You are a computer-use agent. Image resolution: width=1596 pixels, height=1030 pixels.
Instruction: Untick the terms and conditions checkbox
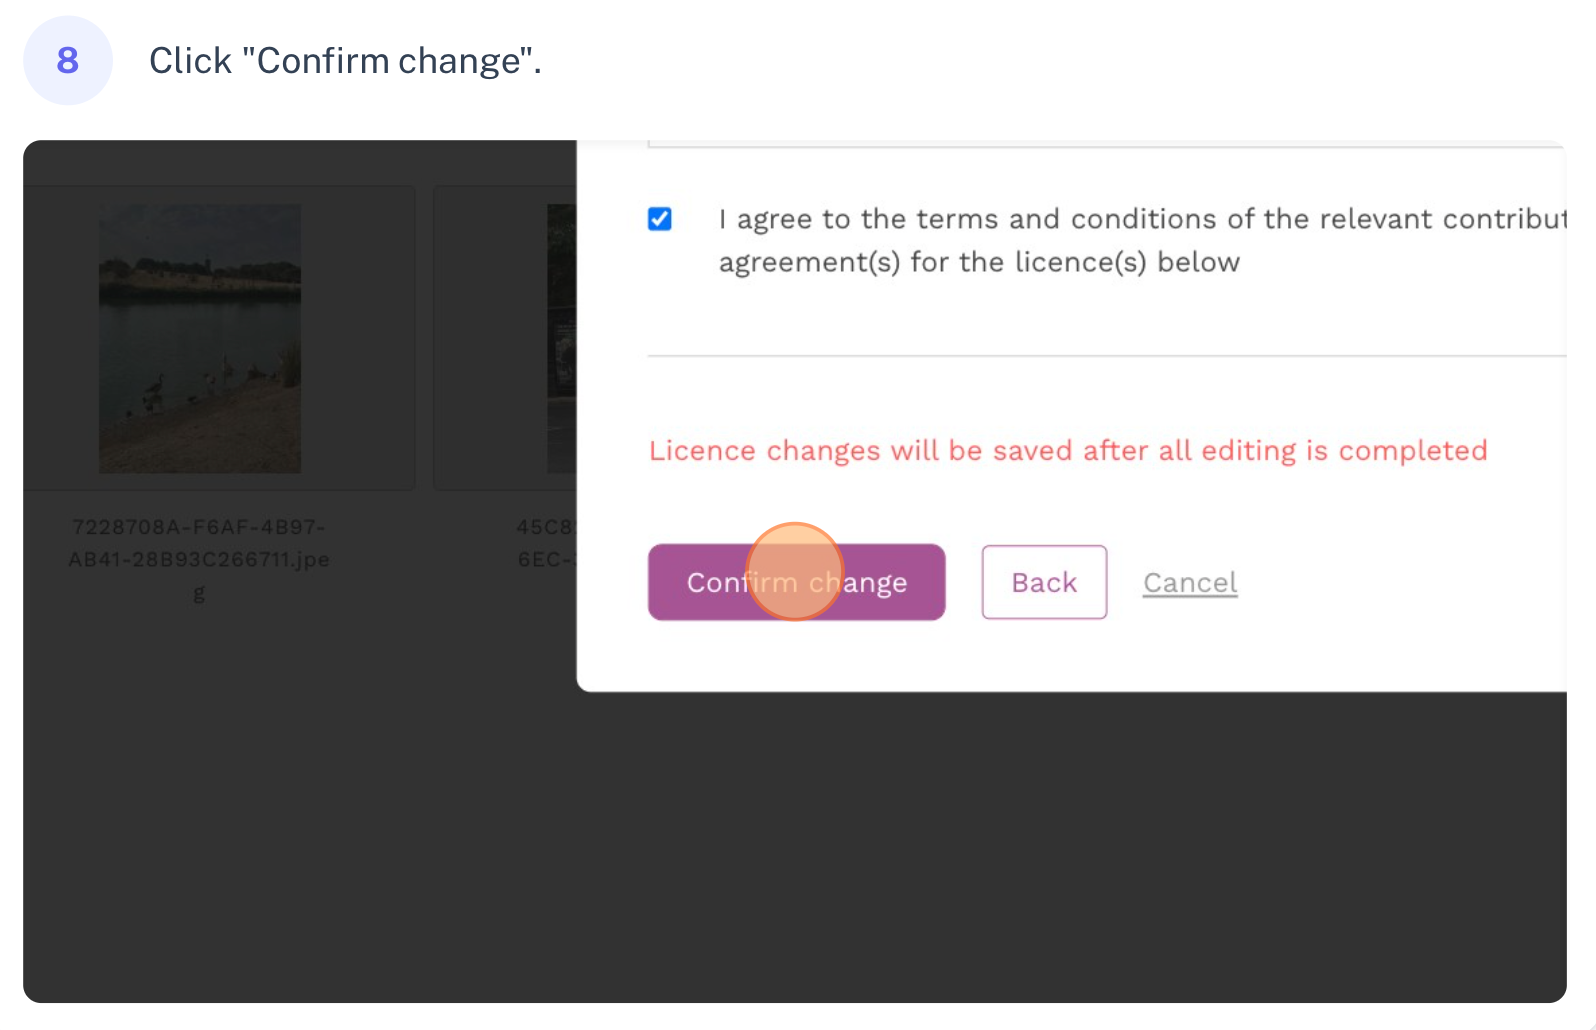pyautogui.click(x=660, y=219)
